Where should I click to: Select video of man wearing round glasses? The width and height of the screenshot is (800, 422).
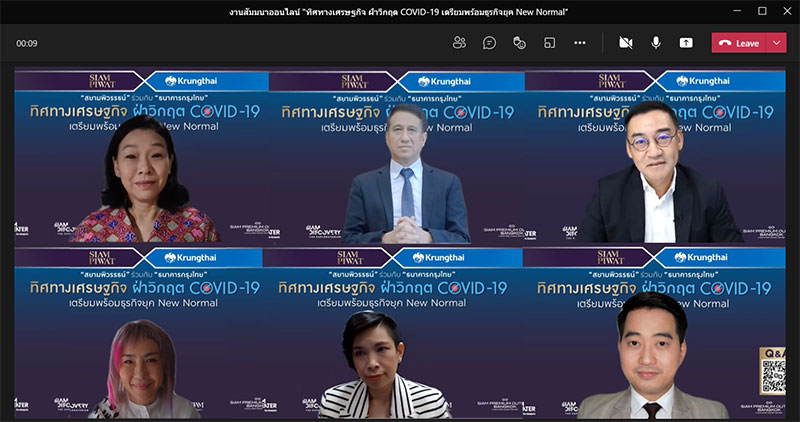[655, 156]
